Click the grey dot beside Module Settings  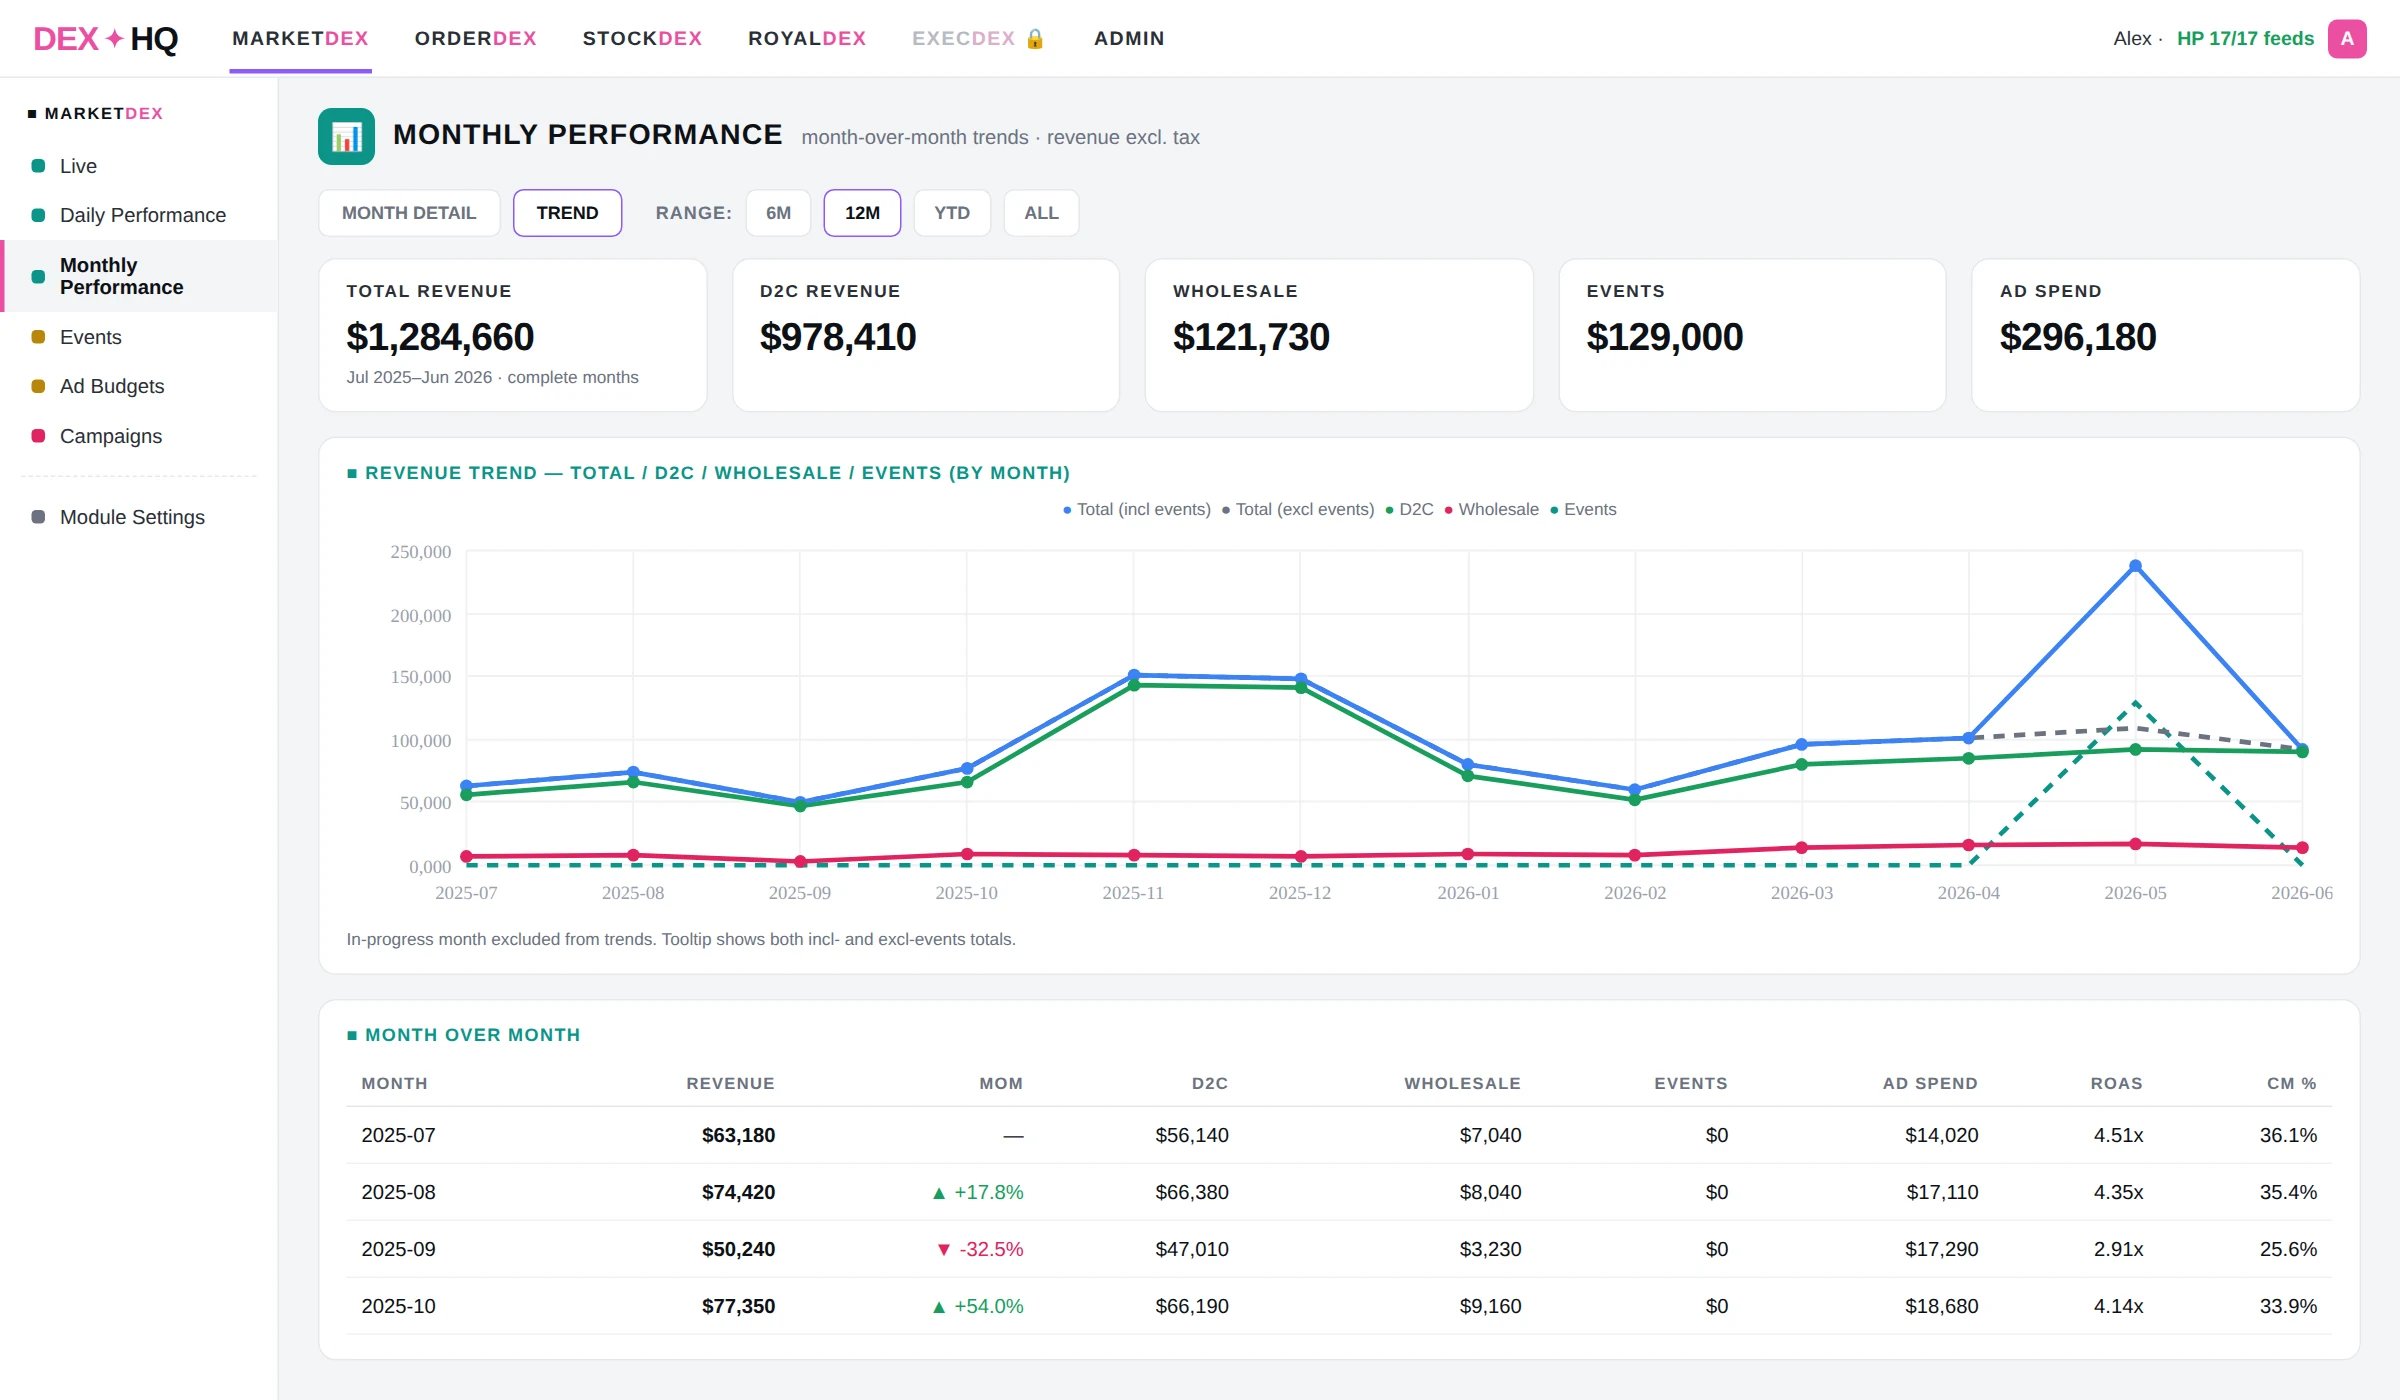pyautogui.click(x=38, y=517)
